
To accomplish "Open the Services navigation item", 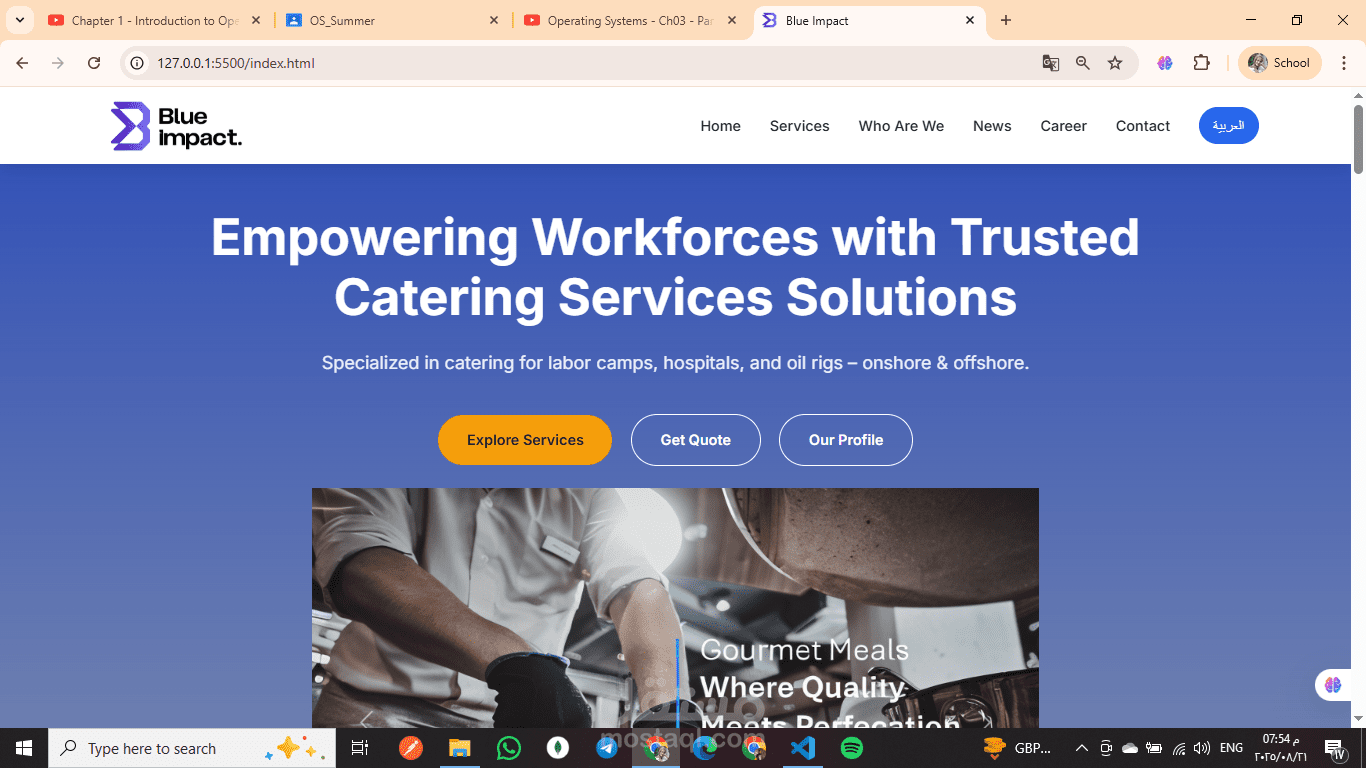I will (799, 126).
